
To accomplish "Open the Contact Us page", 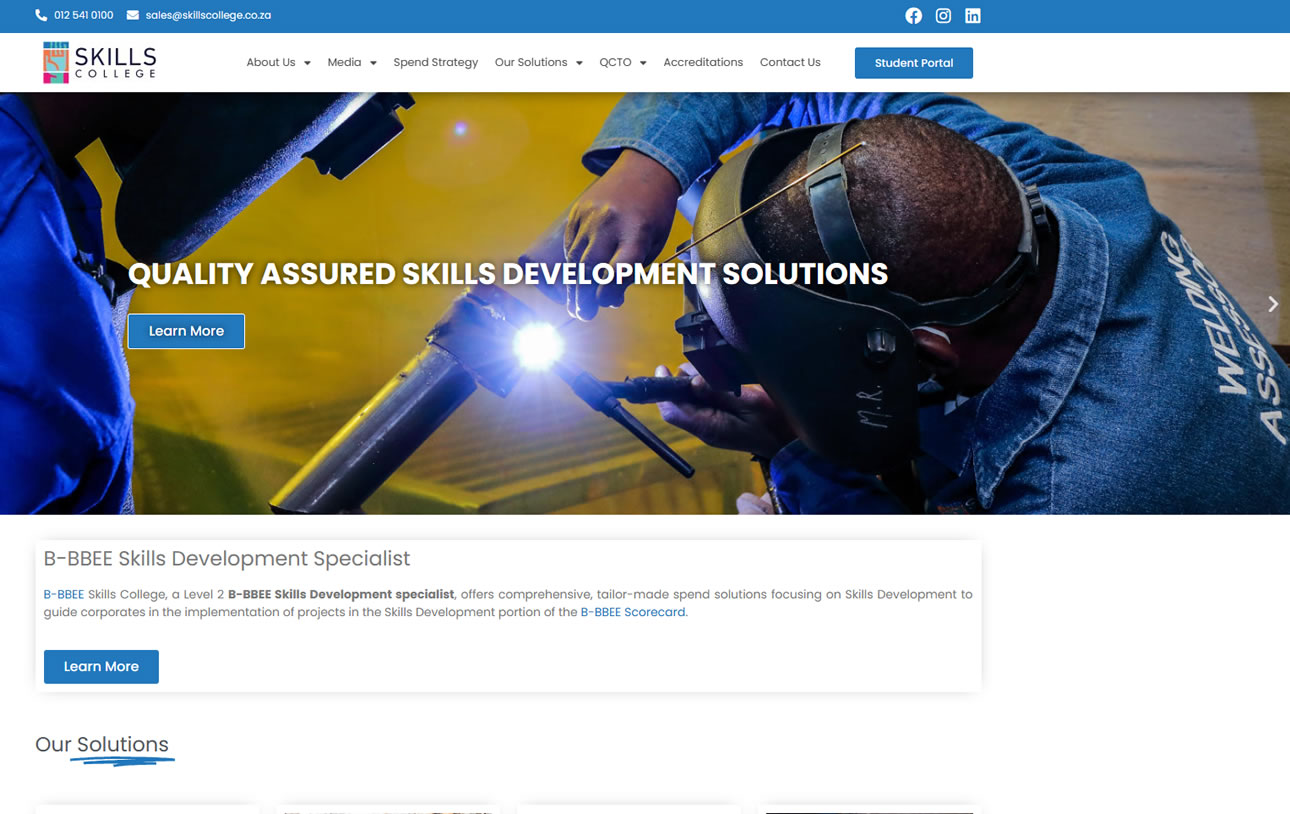I will pyautogui.click(x=790, y=62).
